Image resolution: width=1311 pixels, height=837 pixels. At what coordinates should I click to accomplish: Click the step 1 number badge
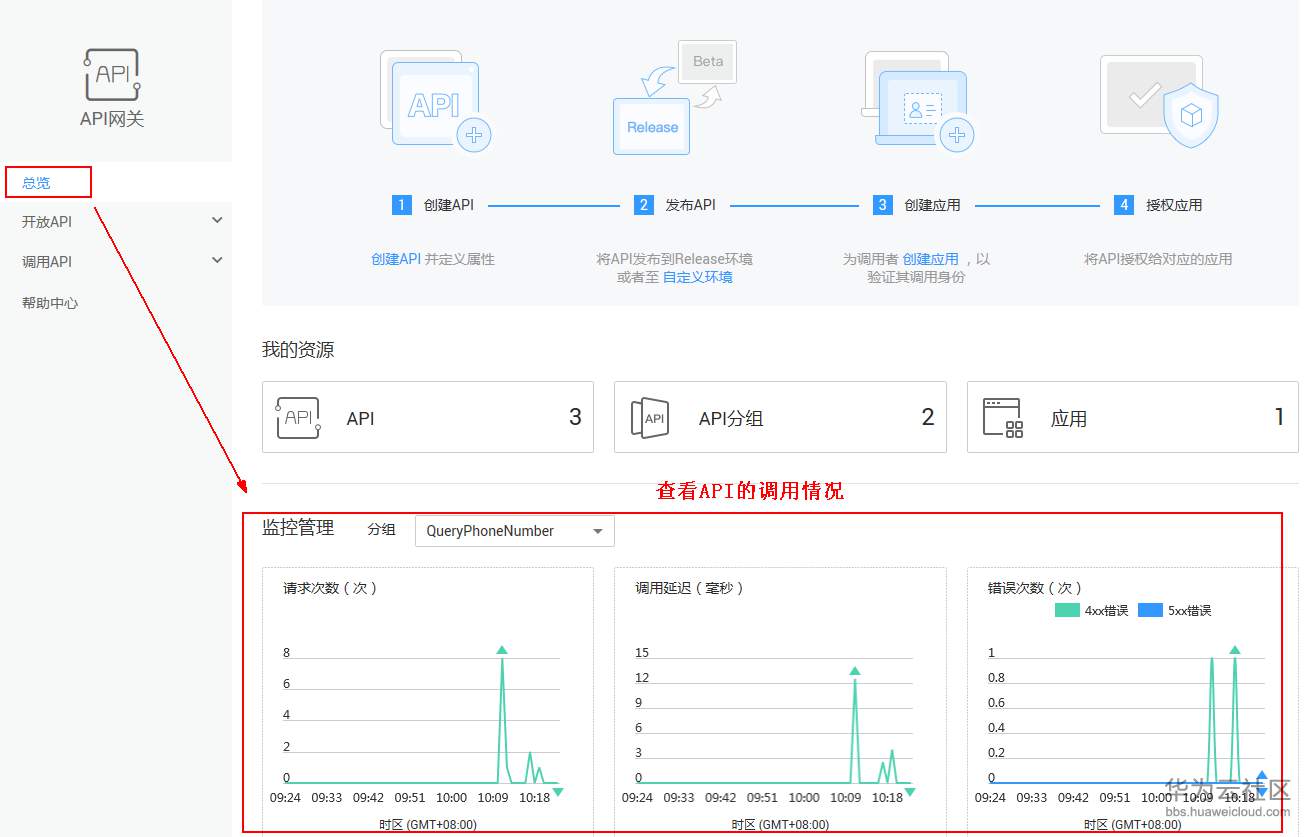coord(401,204)
